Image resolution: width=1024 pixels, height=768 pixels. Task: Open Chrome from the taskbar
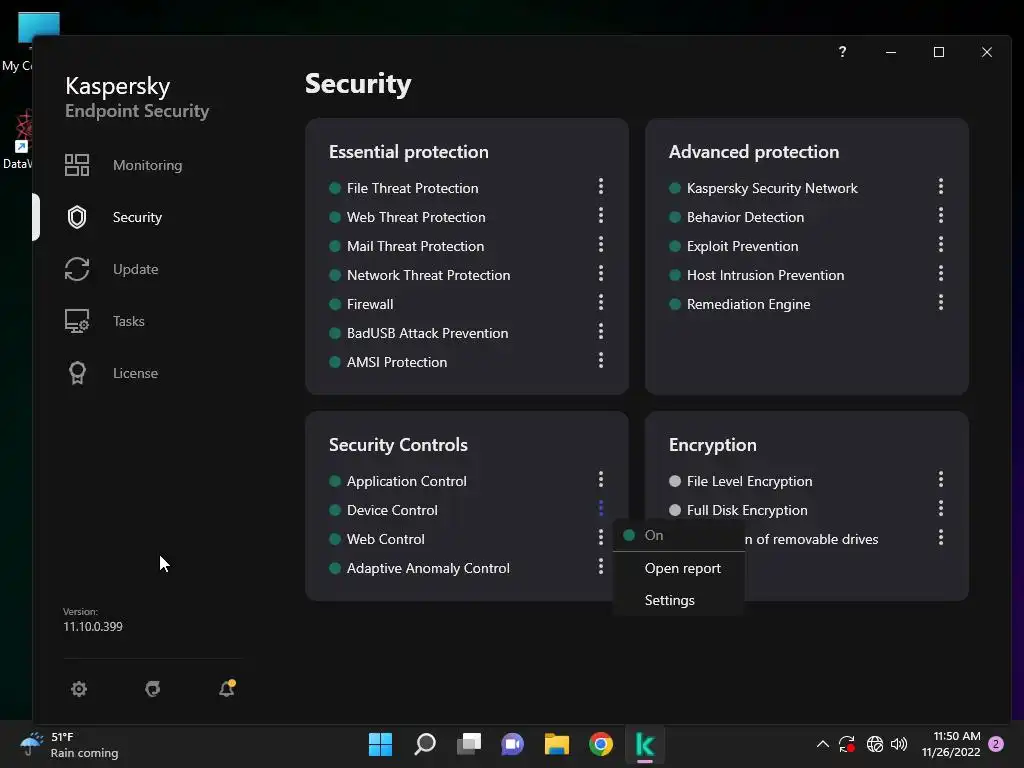pos(601,744)
